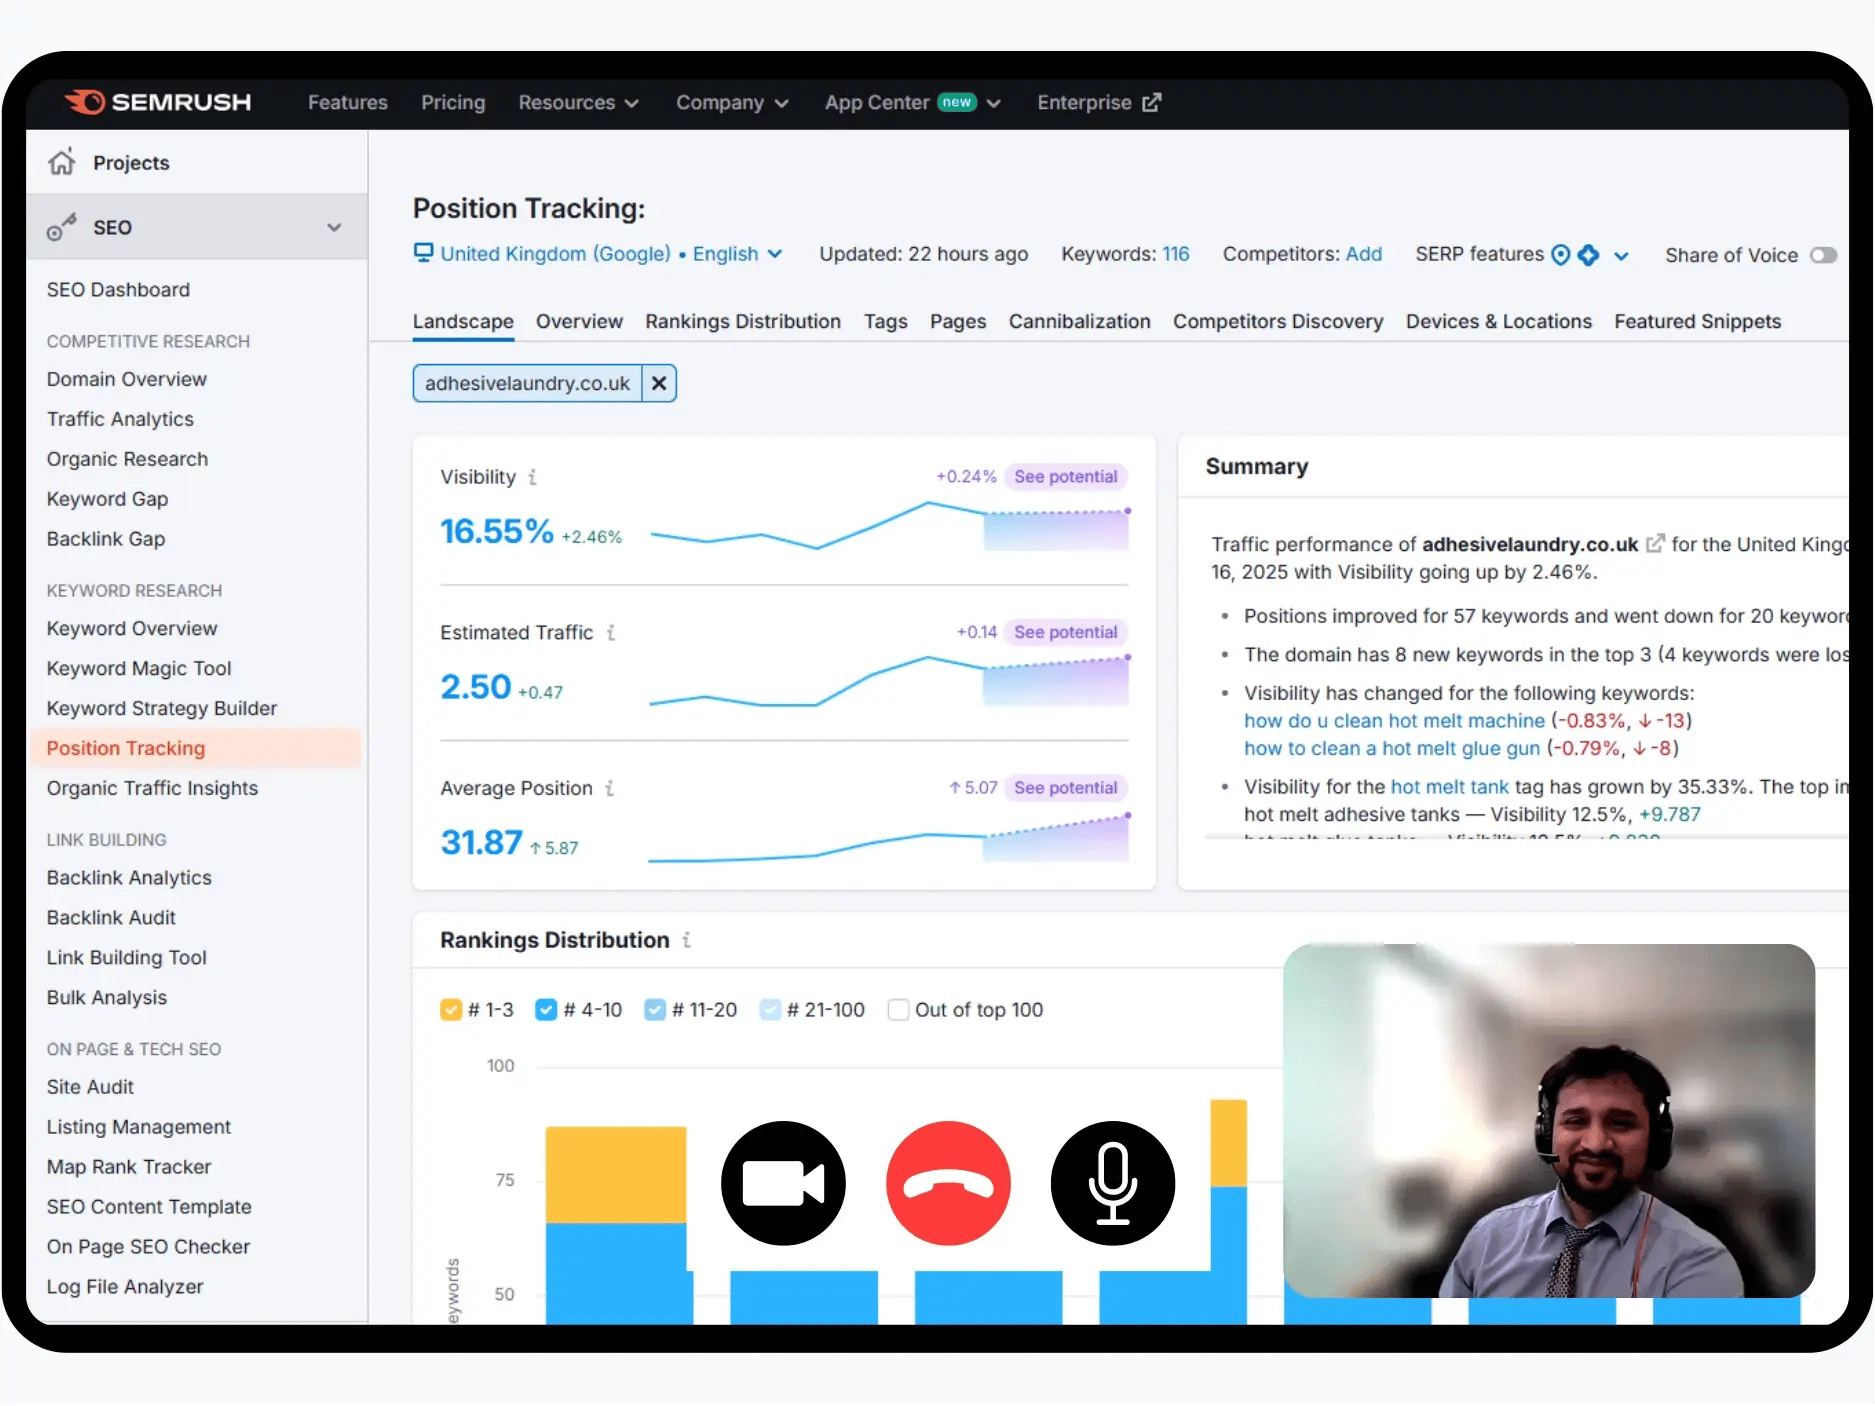Open the United Kingdom (Google) English location dropdown

611,254
